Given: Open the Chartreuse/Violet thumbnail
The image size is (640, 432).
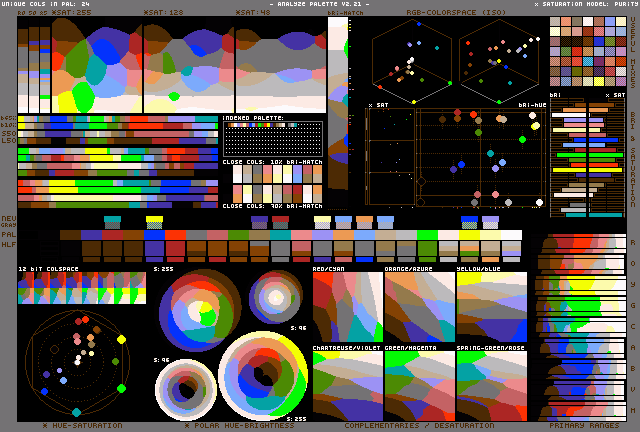Looking at the screenshot, I should click(347, 385).
